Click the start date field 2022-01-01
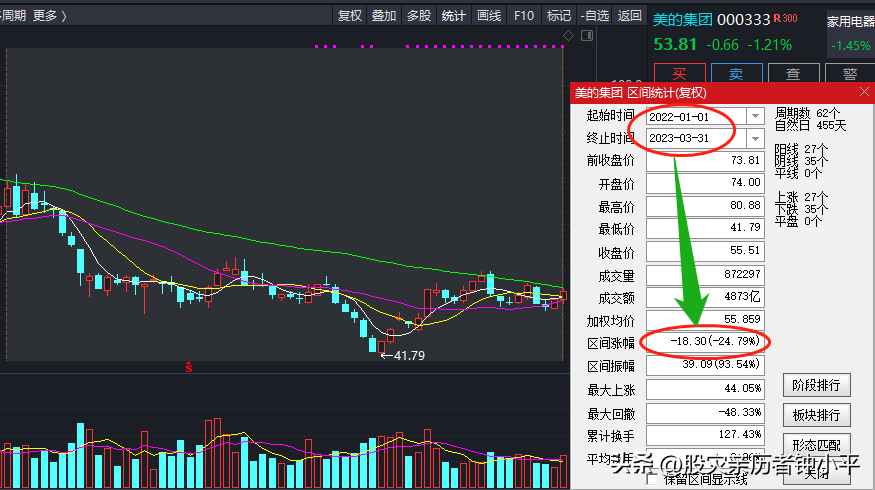The height and width of the screenshot is (490, 875). [x=696, y=117]
